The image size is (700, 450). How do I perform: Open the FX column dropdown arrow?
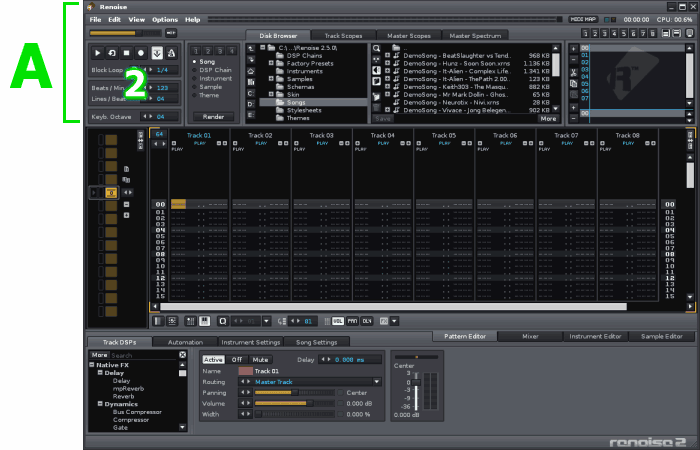pyautogui.click(x=395, y=321)
